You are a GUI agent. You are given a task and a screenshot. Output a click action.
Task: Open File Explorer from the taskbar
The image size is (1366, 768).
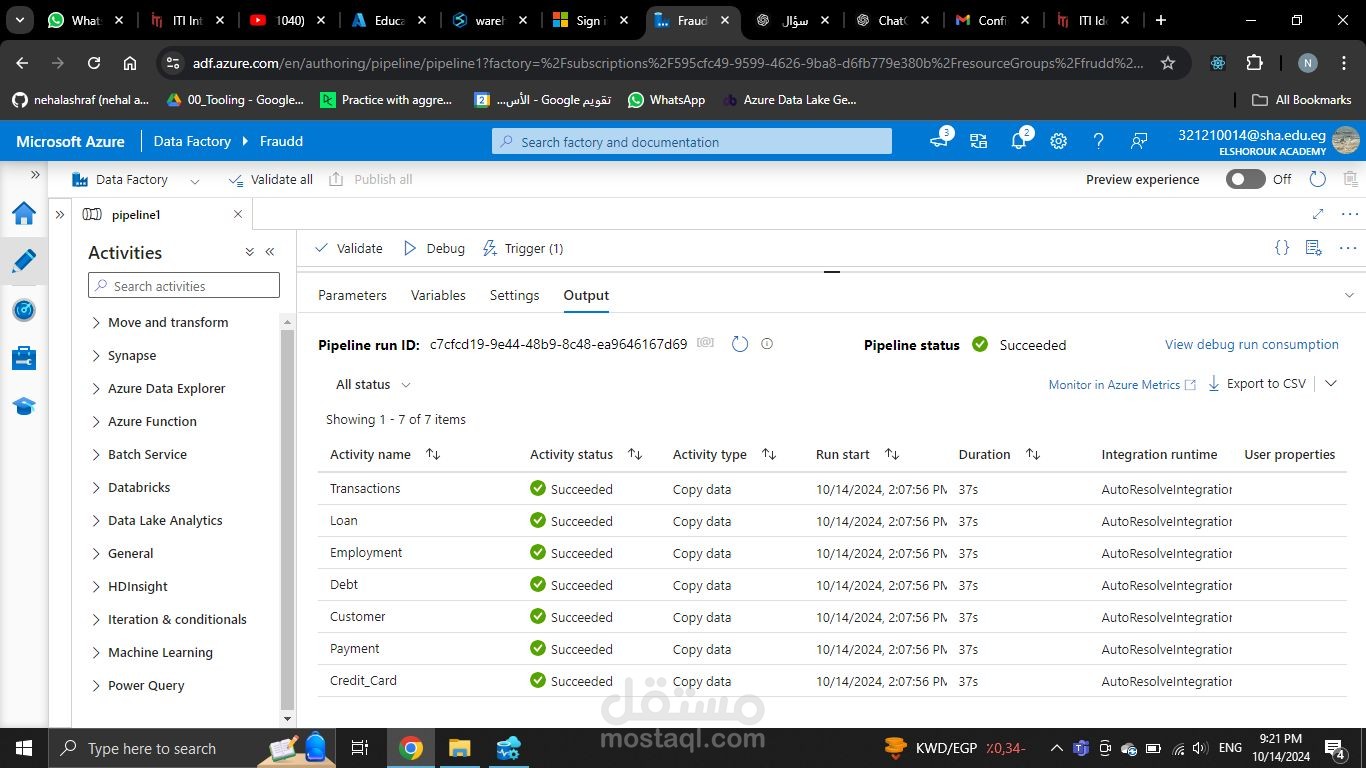tap(459, 748)
